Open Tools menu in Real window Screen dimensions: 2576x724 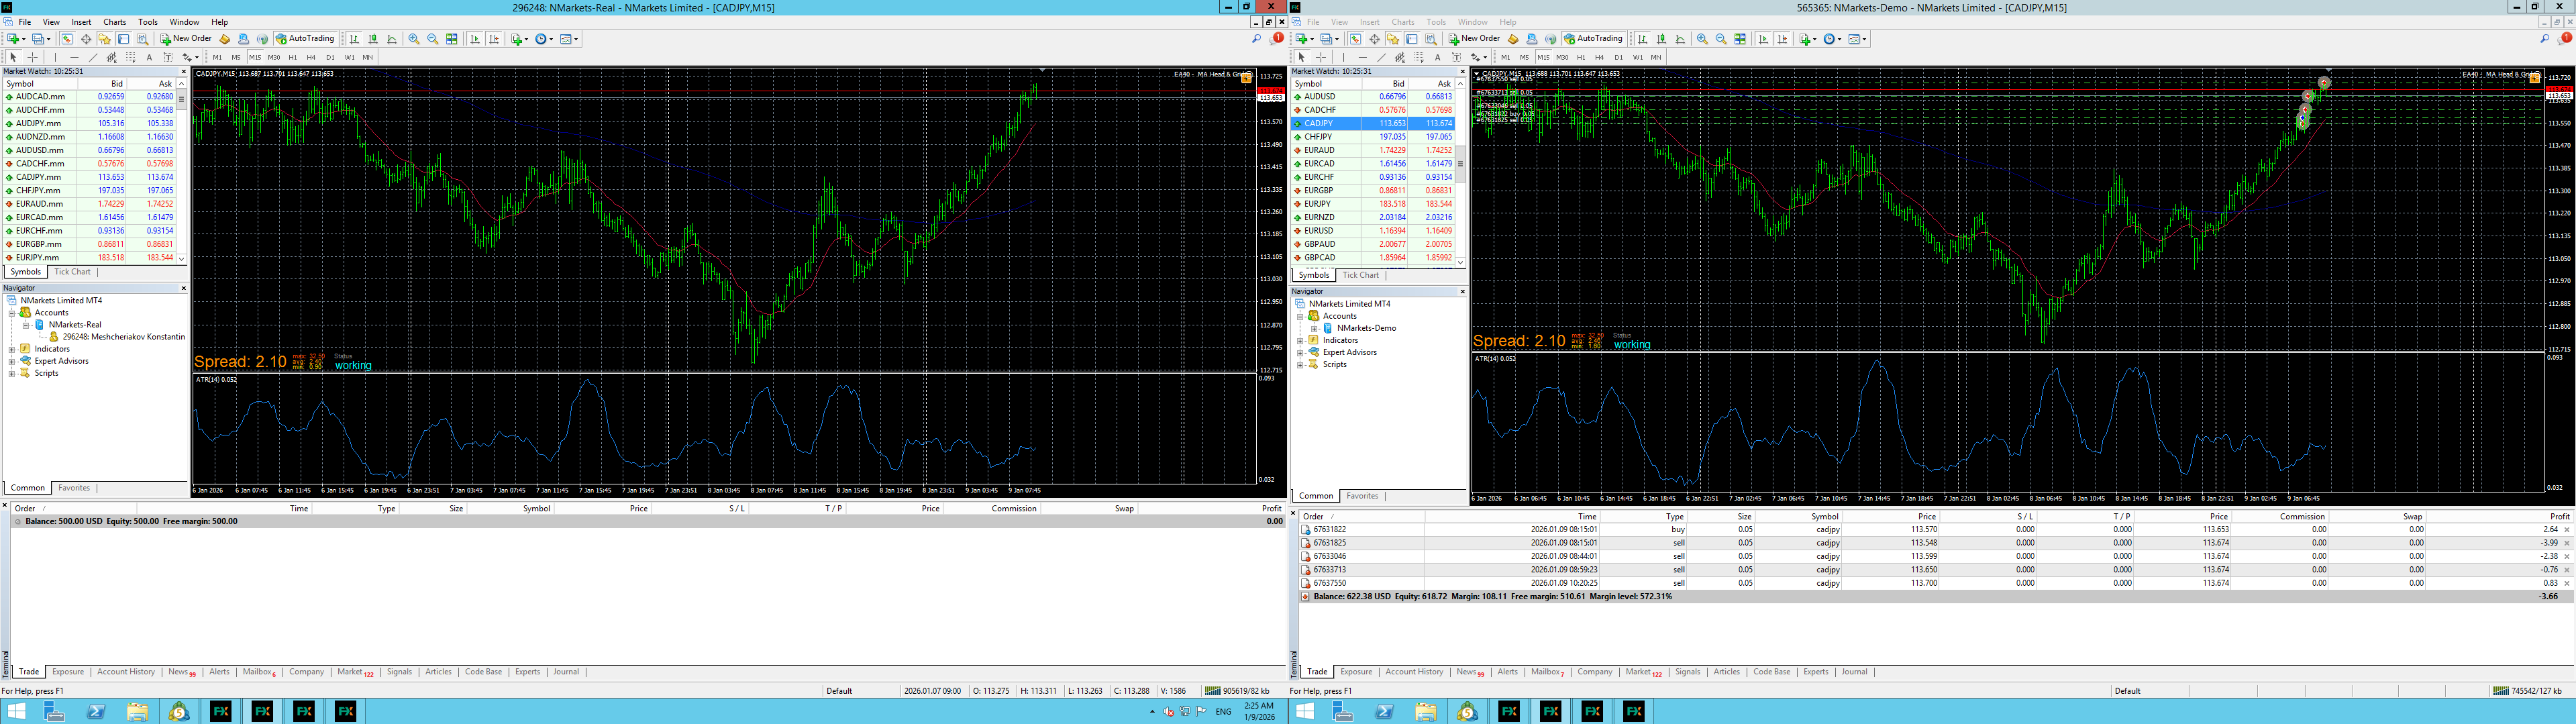click(x=148, y=22)
